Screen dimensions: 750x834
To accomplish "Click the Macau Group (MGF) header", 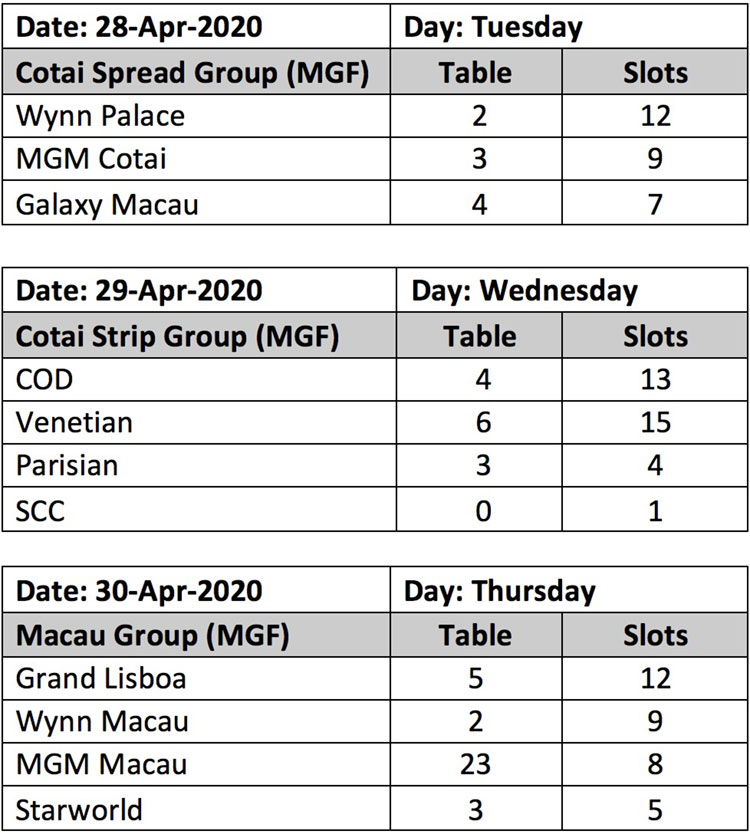I will point(153,636).
